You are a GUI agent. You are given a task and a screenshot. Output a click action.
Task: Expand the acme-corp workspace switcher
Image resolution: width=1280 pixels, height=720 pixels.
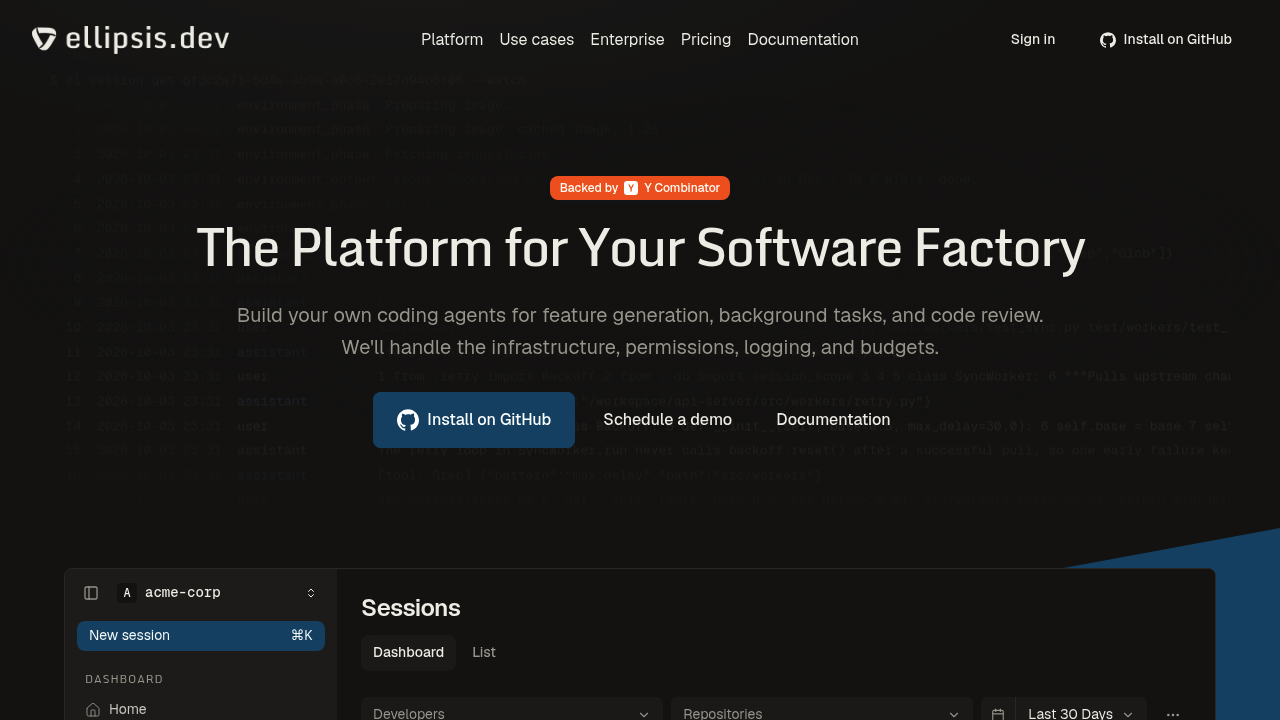click(x=311, y=593)
